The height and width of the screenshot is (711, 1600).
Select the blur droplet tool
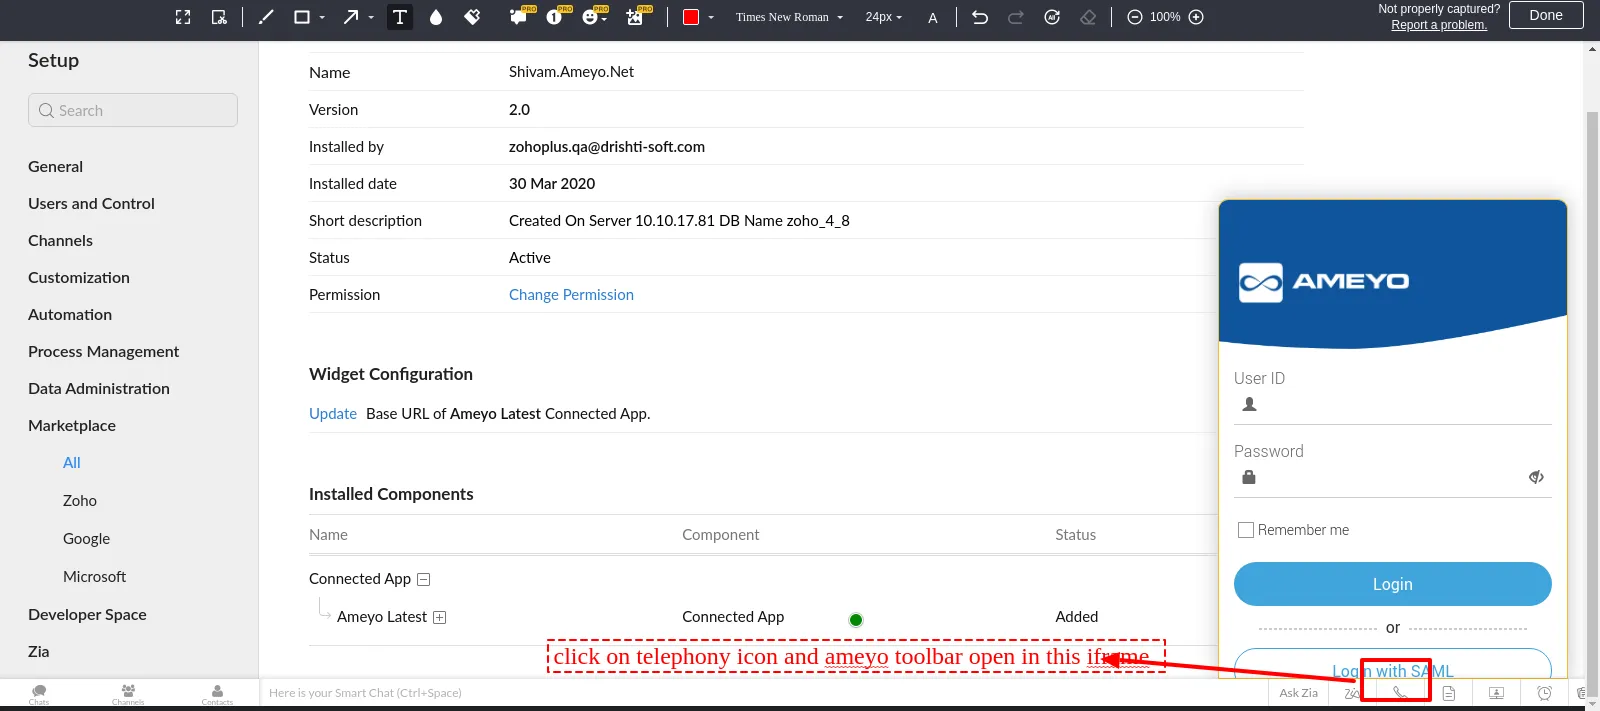coord(436,17)
